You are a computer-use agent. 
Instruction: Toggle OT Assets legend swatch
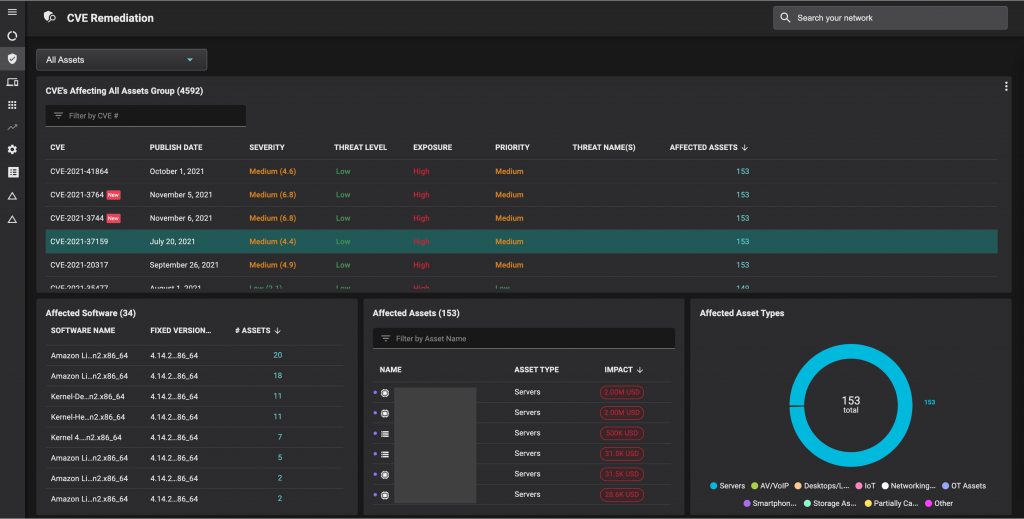click(945, 486)
